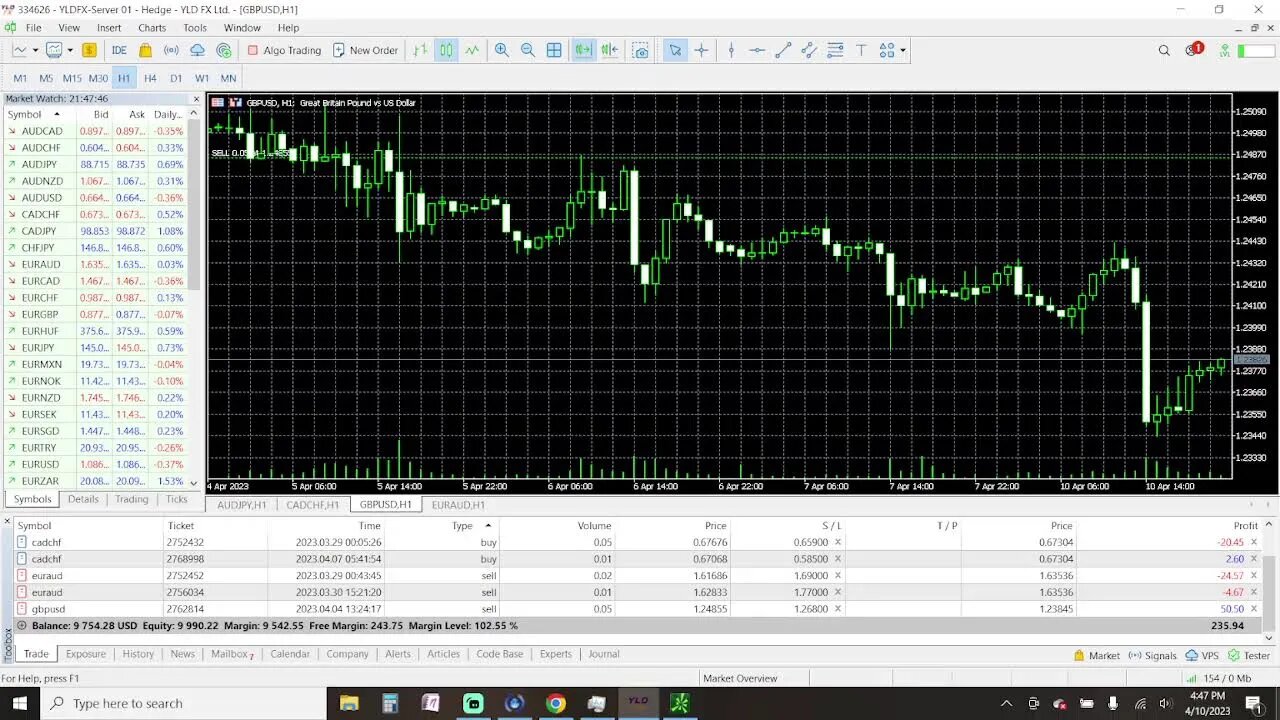Image resolution: width=1280 pixels, height=720 pixels.
Task: Open the Insert menu
Action: point(109,28)
